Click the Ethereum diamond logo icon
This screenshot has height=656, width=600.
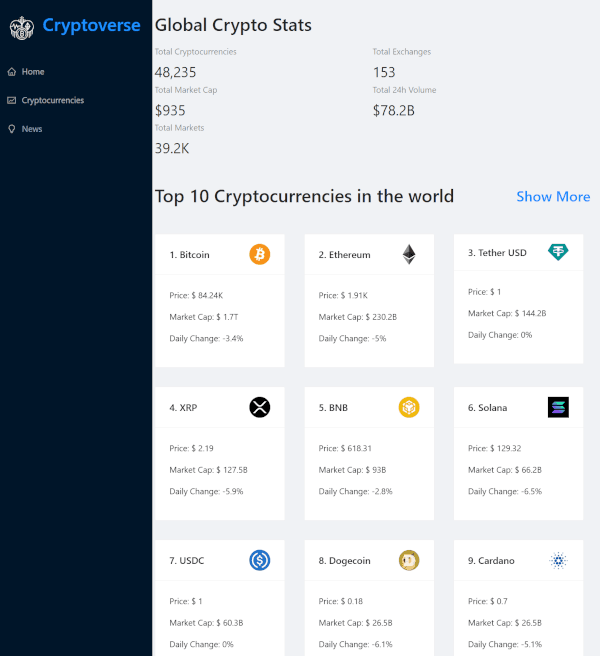tap(409, 254)
